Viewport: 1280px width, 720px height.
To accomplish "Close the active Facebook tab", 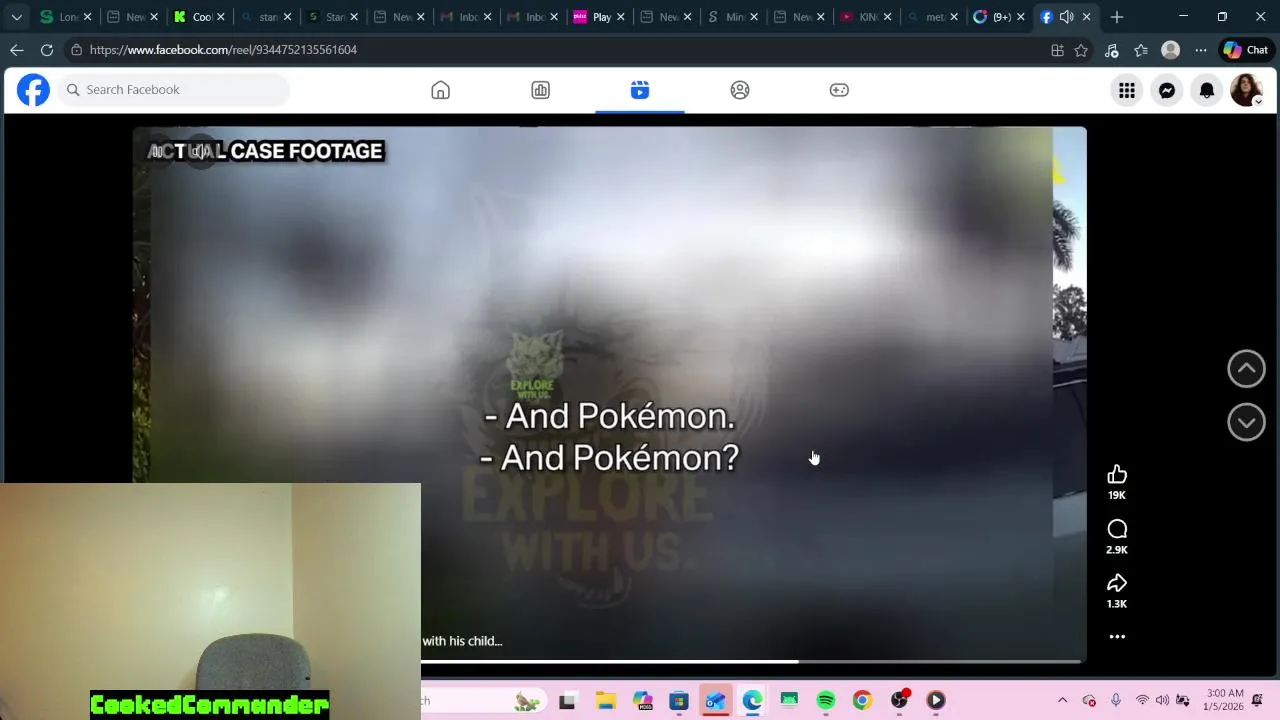I will pyautogui.click(x=1087, y=17).
